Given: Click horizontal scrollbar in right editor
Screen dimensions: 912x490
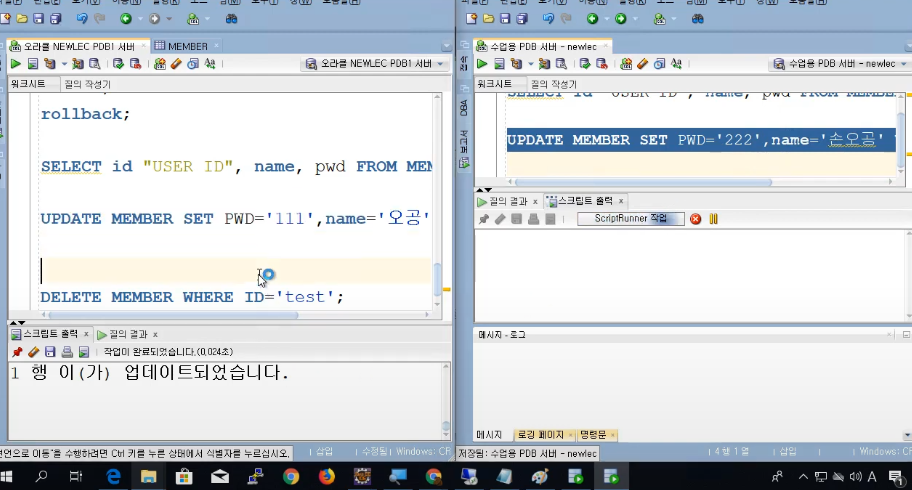Looking at the screenshot, I should pyautogui.click(x=644, y=182).
